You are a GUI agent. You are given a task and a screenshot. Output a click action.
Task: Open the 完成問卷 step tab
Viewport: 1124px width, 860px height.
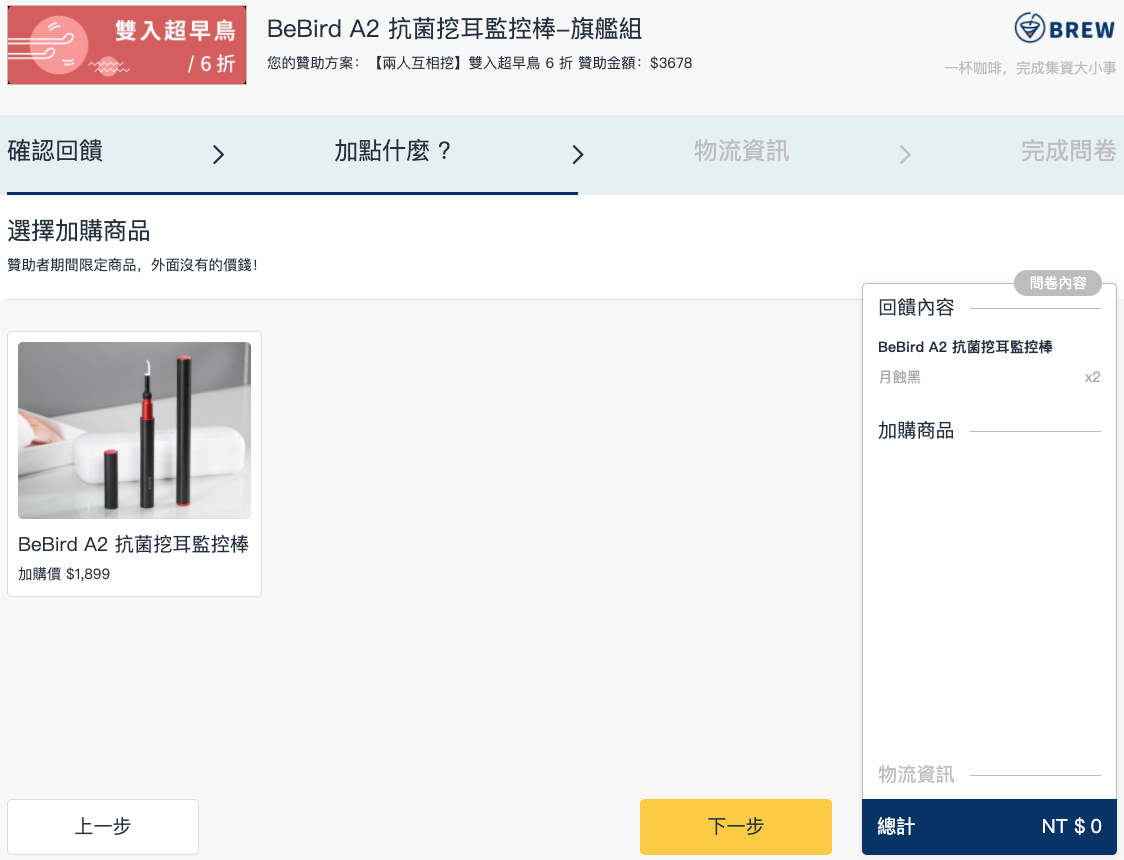pos(1068,151)
